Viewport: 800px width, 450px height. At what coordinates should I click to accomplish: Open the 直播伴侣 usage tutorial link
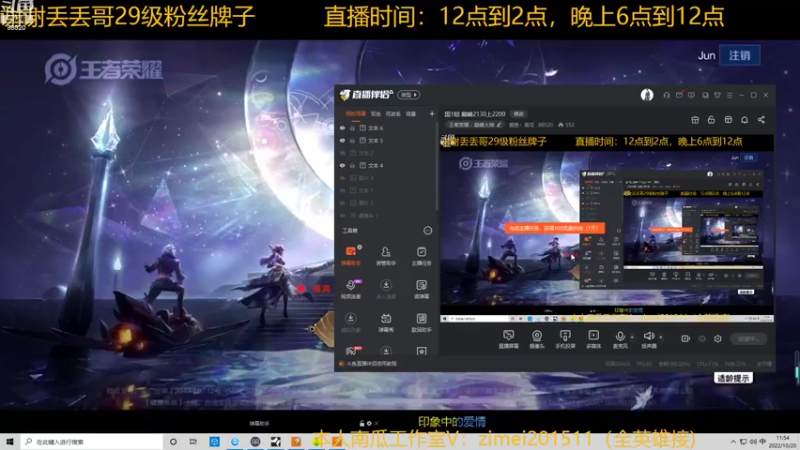click(371, 364)
